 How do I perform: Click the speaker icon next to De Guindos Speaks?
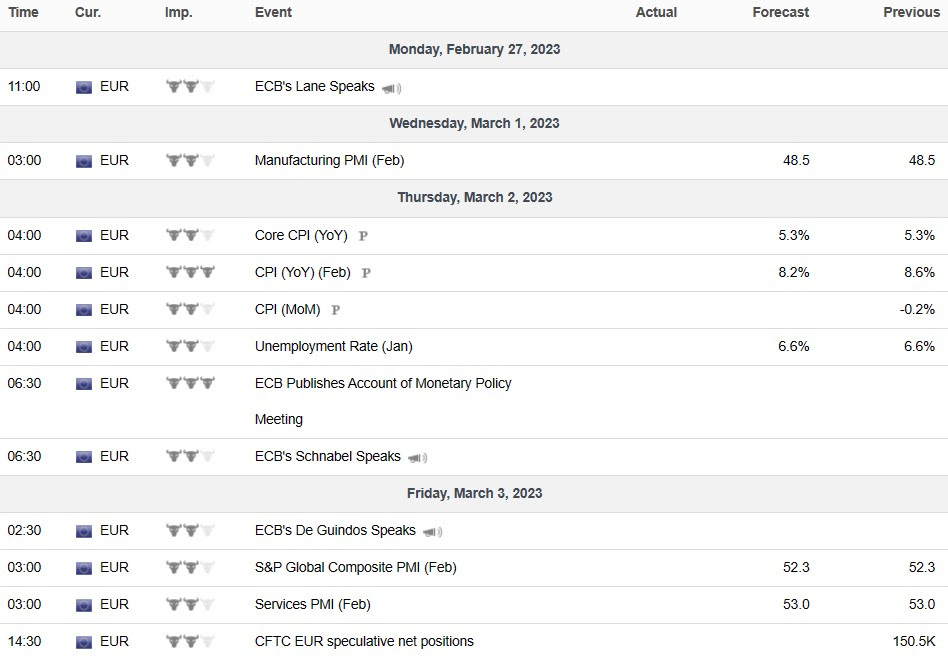point(432,532)
